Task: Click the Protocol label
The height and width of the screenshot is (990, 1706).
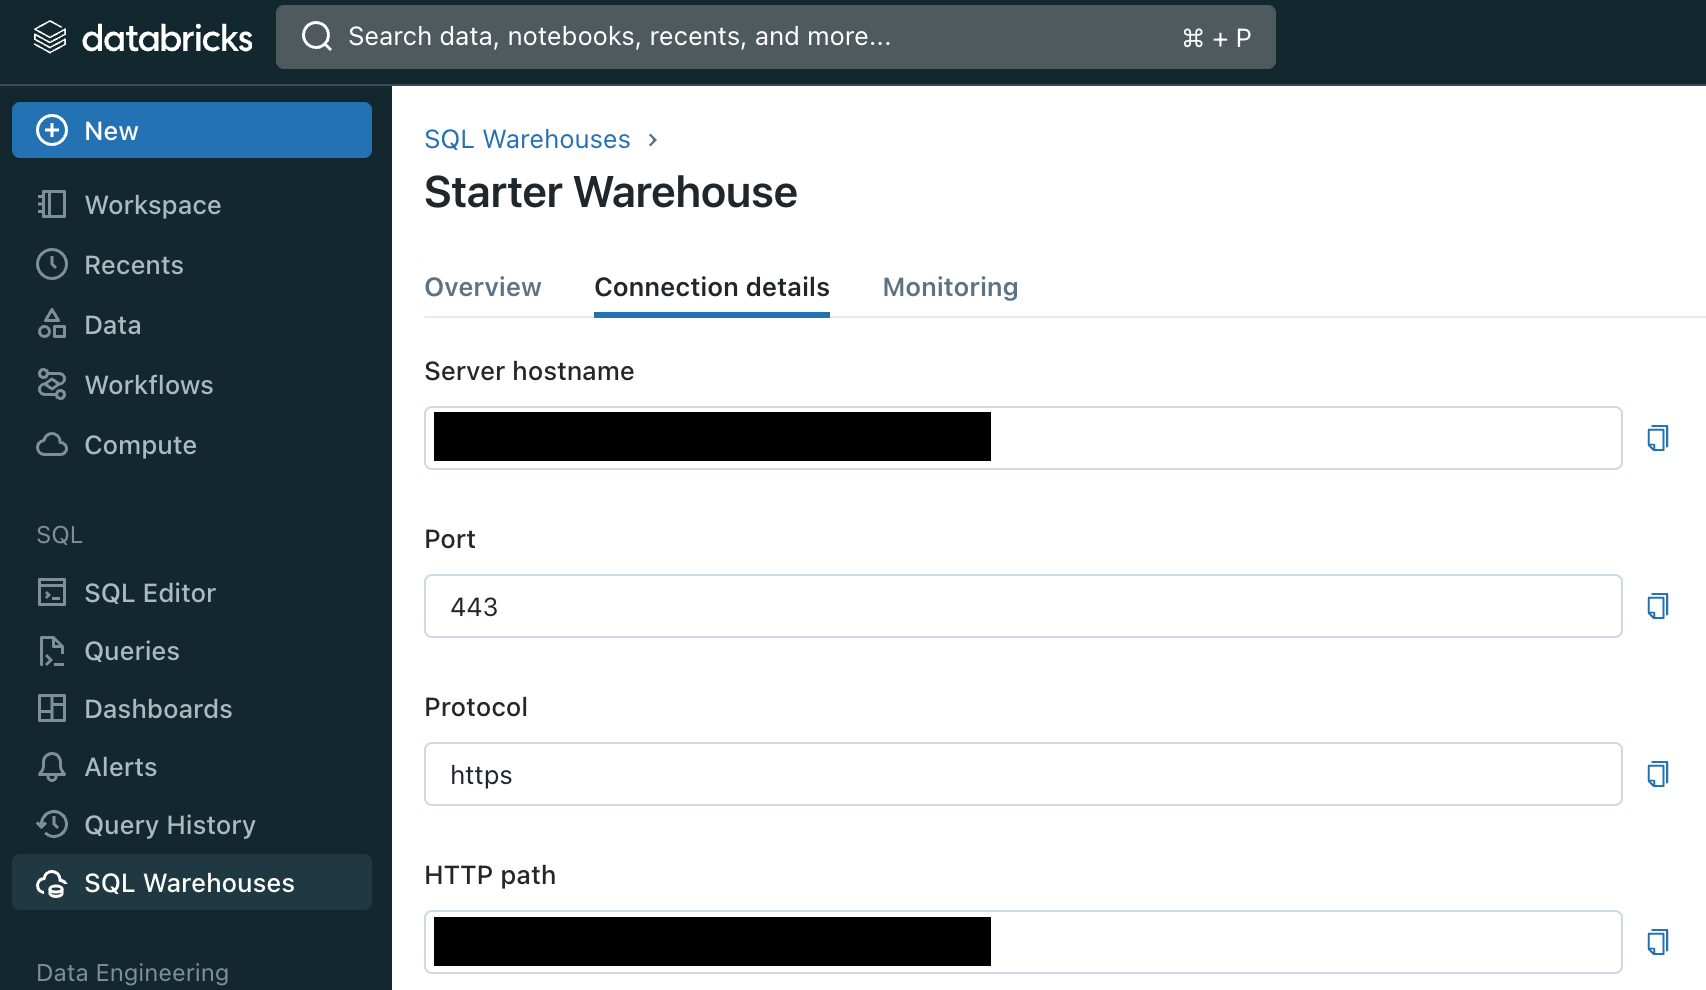Action: [476, 707]
